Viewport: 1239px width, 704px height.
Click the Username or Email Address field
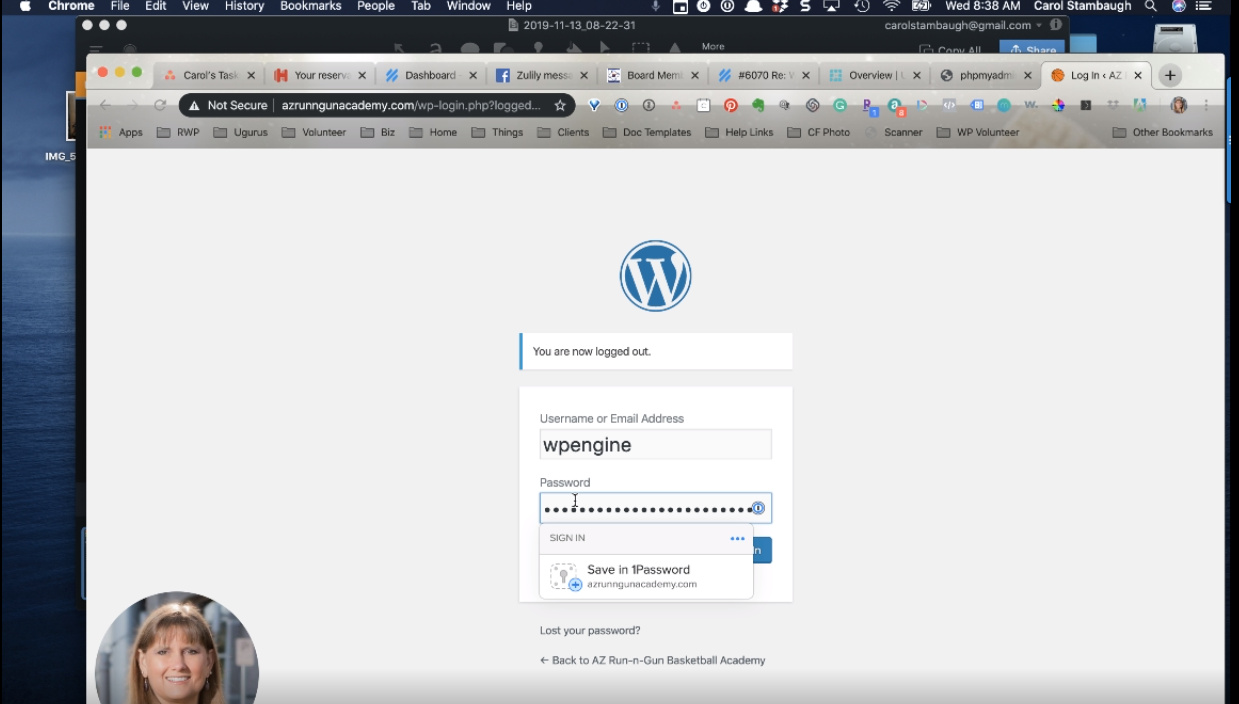655,445
